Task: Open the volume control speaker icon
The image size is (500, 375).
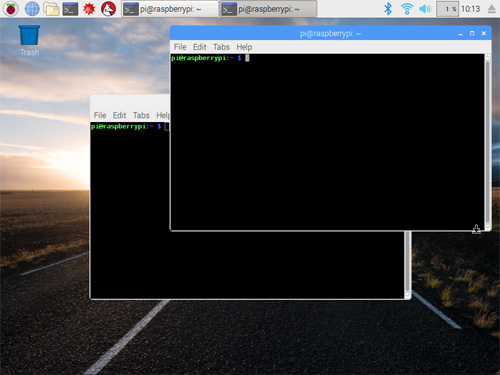Action: 425,9
